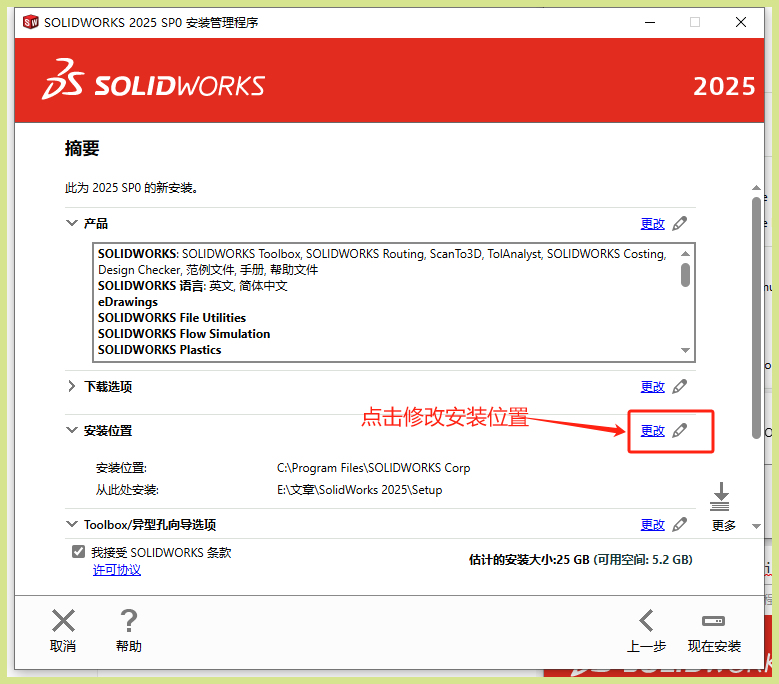Click the 更改 link for Toolbox options
This screenshot has height=684, width=779.
pyautogui.click(x=652, y=525)
